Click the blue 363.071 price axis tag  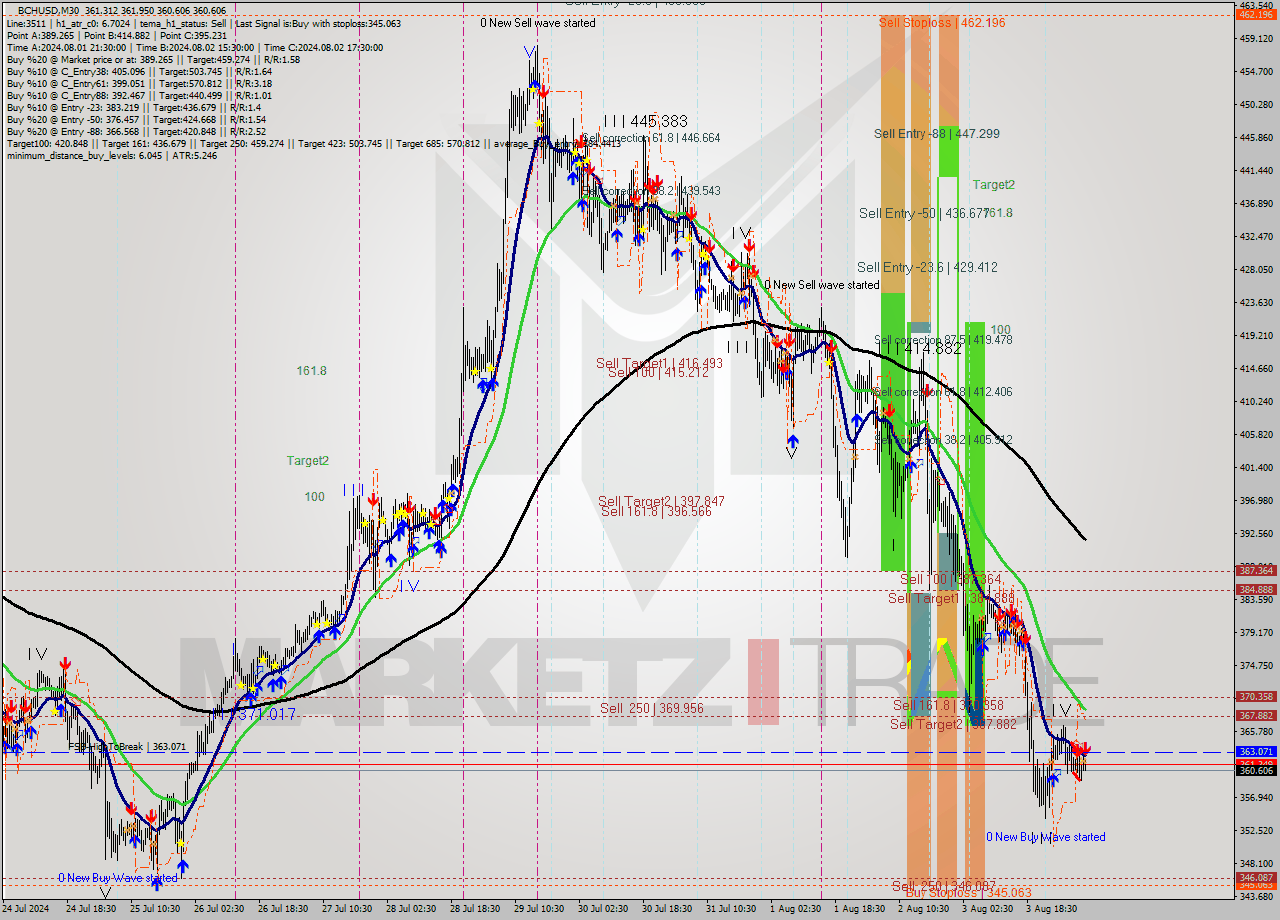pyautogui.click(x=1255, y=751)
